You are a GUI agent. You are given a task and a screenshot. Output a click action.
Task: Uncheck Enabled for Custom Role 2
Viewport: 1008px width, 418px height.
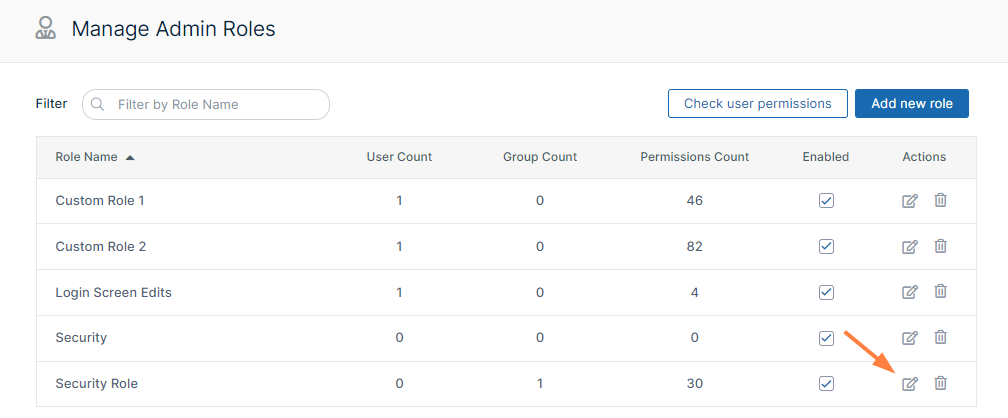(826, 246)
